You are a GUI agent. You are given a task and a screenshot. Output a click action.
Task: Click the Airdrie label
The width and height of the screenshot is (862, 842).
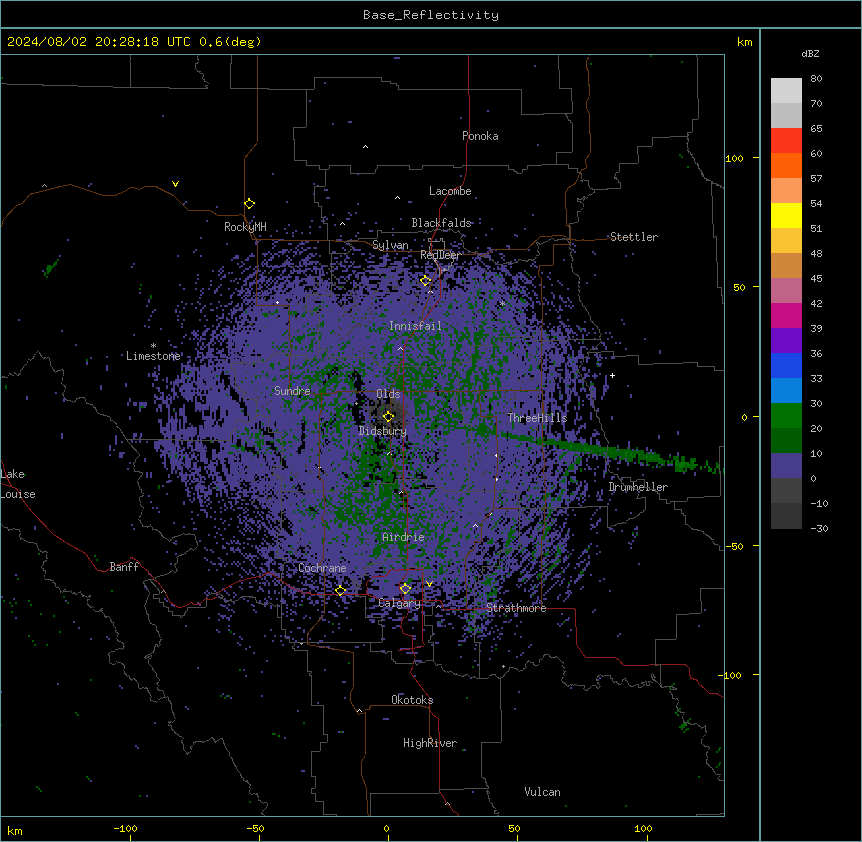403,537
